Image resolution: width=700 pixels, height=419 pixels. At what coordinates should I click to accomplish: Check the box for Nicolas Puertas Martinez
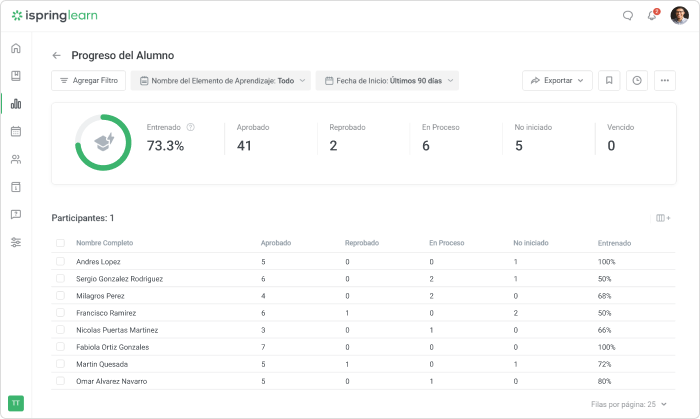[x=60, y=330]
